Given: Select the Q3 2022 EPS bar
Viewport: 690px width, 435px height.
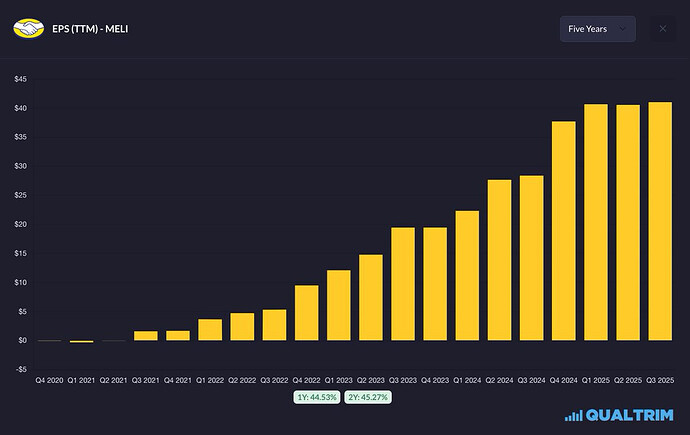Looking at the screenshot, I should (275, 325).
